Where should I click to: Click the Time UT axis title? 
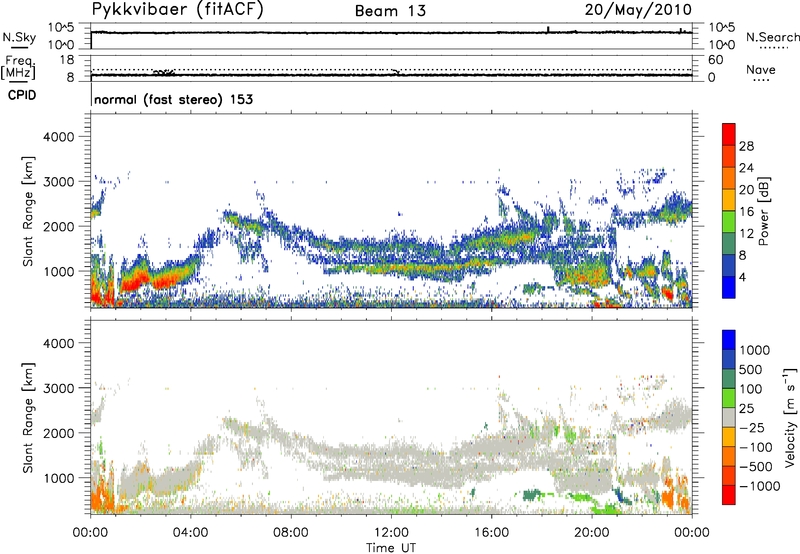pos(391,548)
